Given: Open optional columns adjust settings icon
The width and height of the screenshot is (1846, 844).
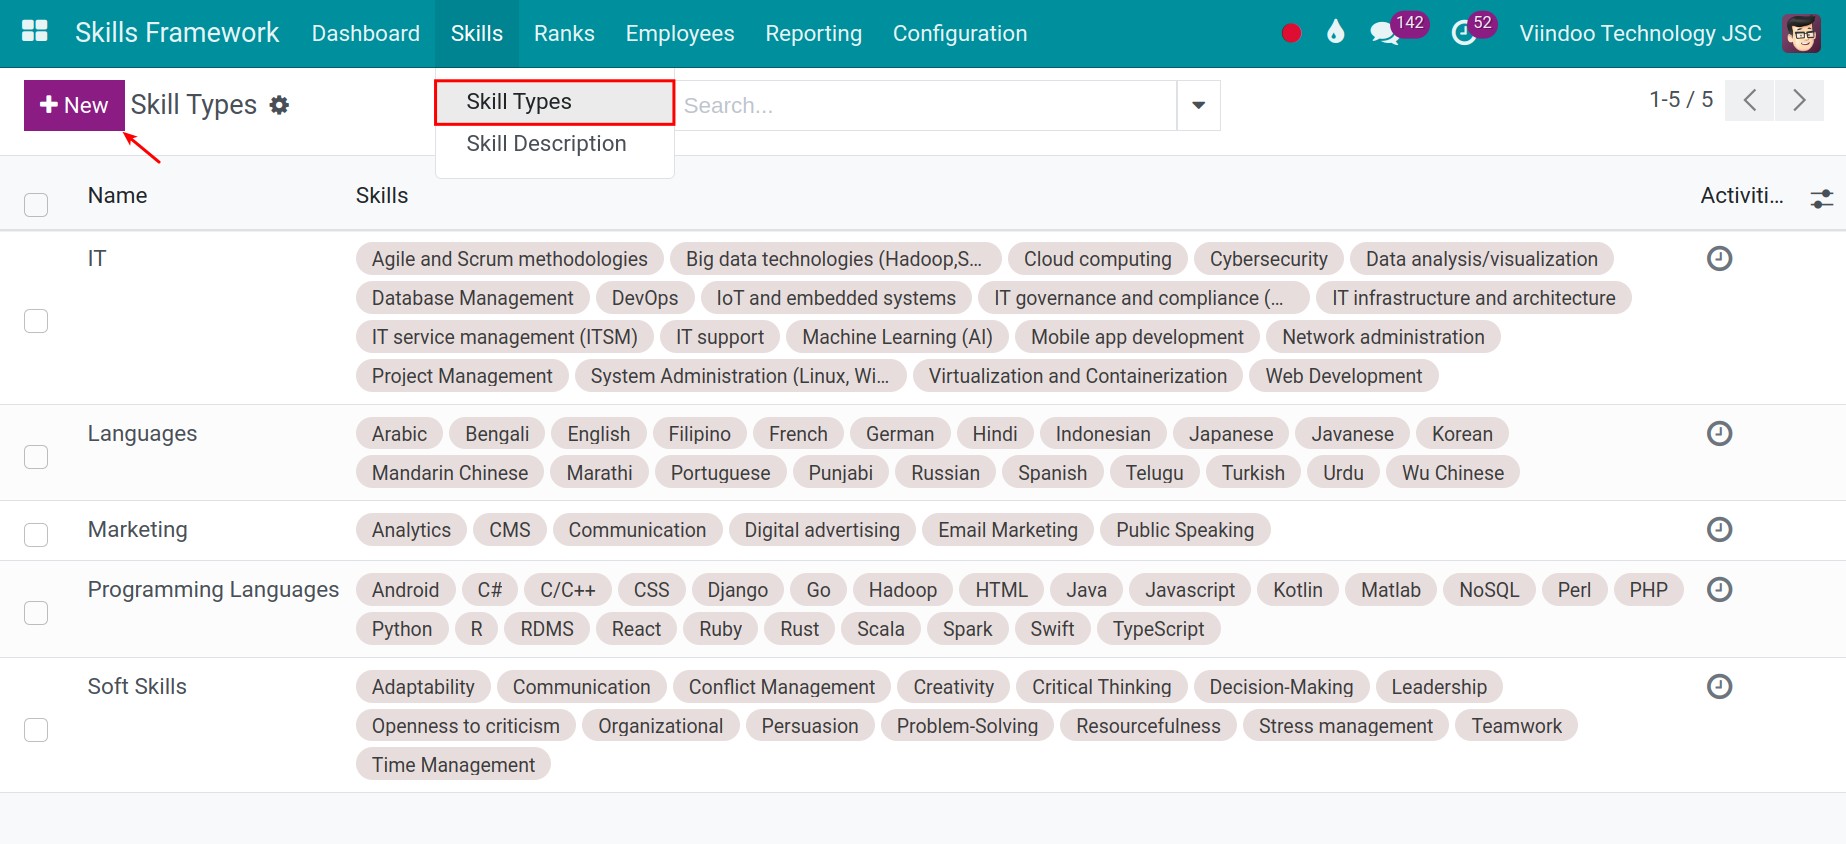Looking at the screenshot, I should point(1821,198).
